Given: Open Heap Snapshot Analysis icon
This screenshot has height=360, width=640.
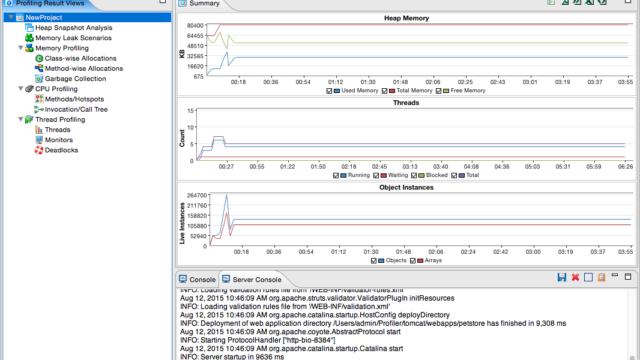Looking at the screenshot, I should point(29,28).
